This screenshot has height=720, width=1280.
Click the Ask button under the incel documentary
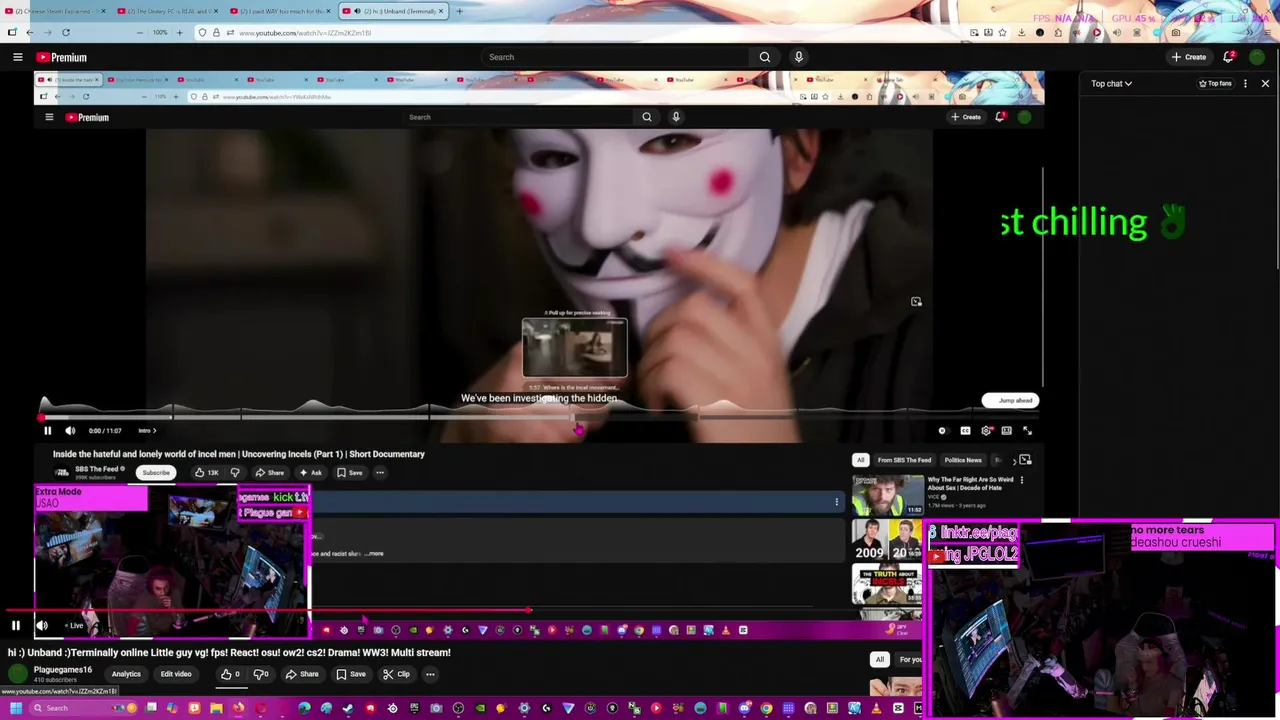tap(310, 473)
